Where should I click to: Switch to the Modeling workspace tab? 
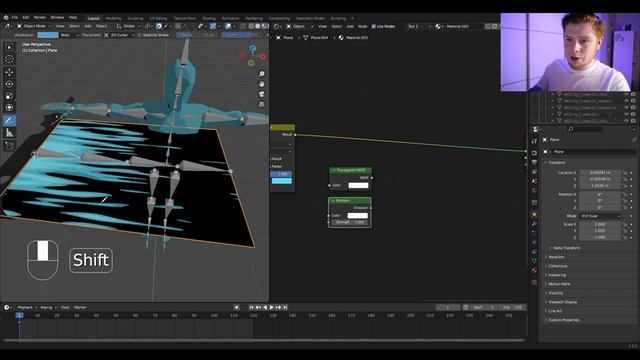[x=113, y=18]
